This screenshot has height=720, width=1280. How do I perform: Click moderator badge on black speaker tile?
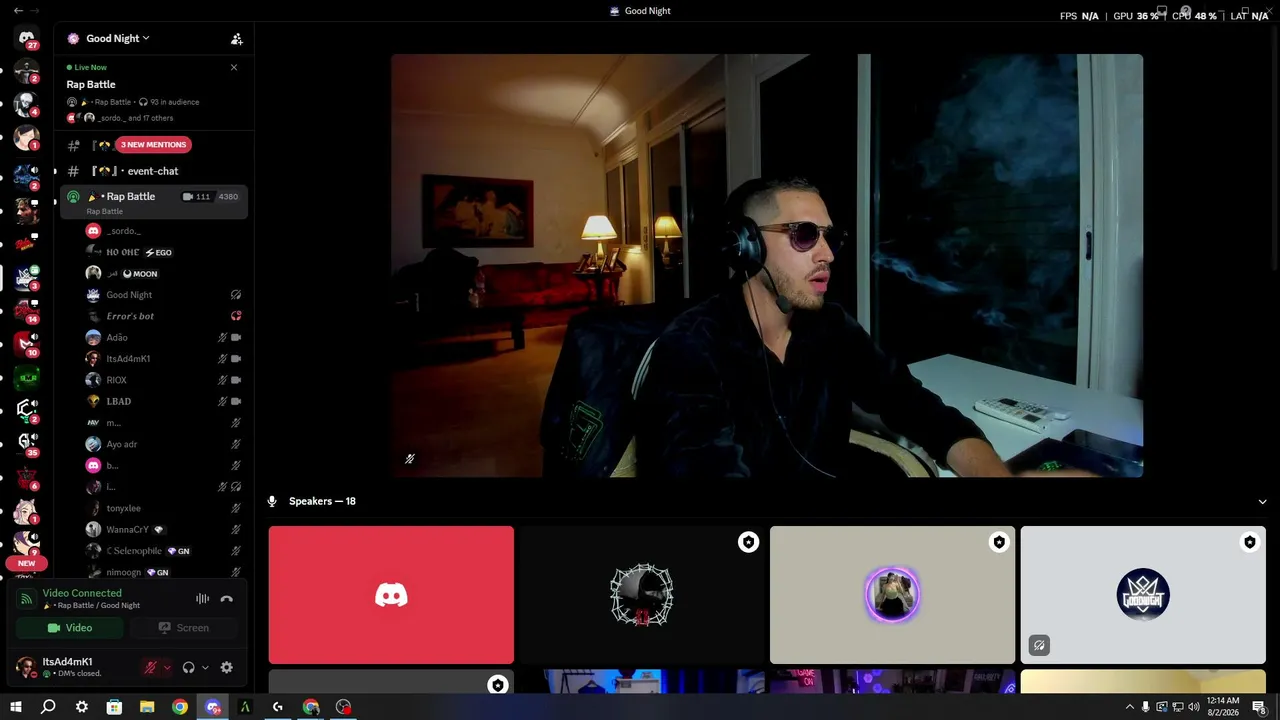pyautogui.click(x=748, y=542)
